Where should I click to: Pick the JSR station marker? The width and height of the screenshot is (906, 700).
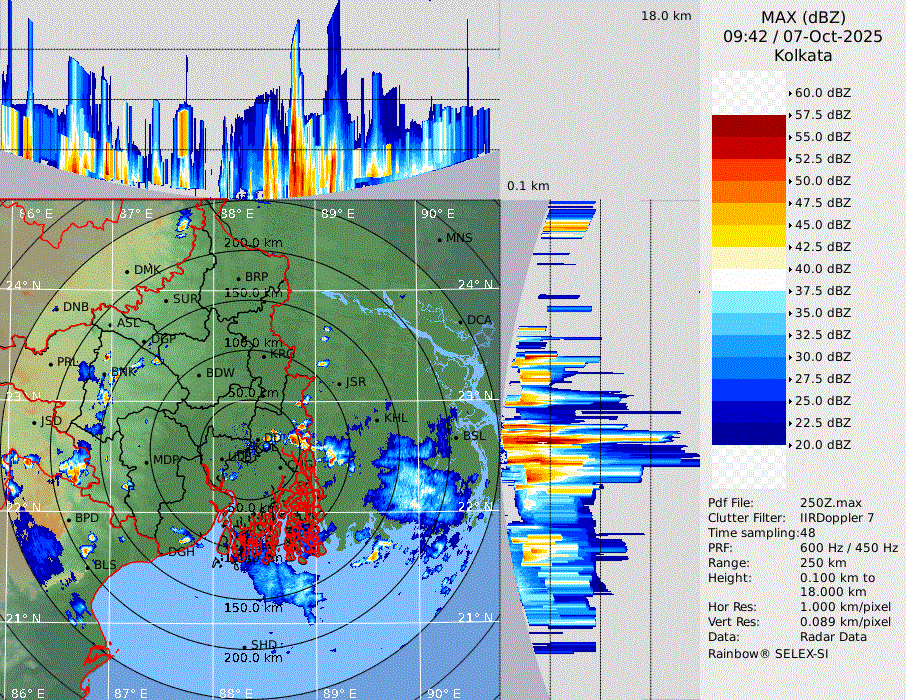click(341, 383)
